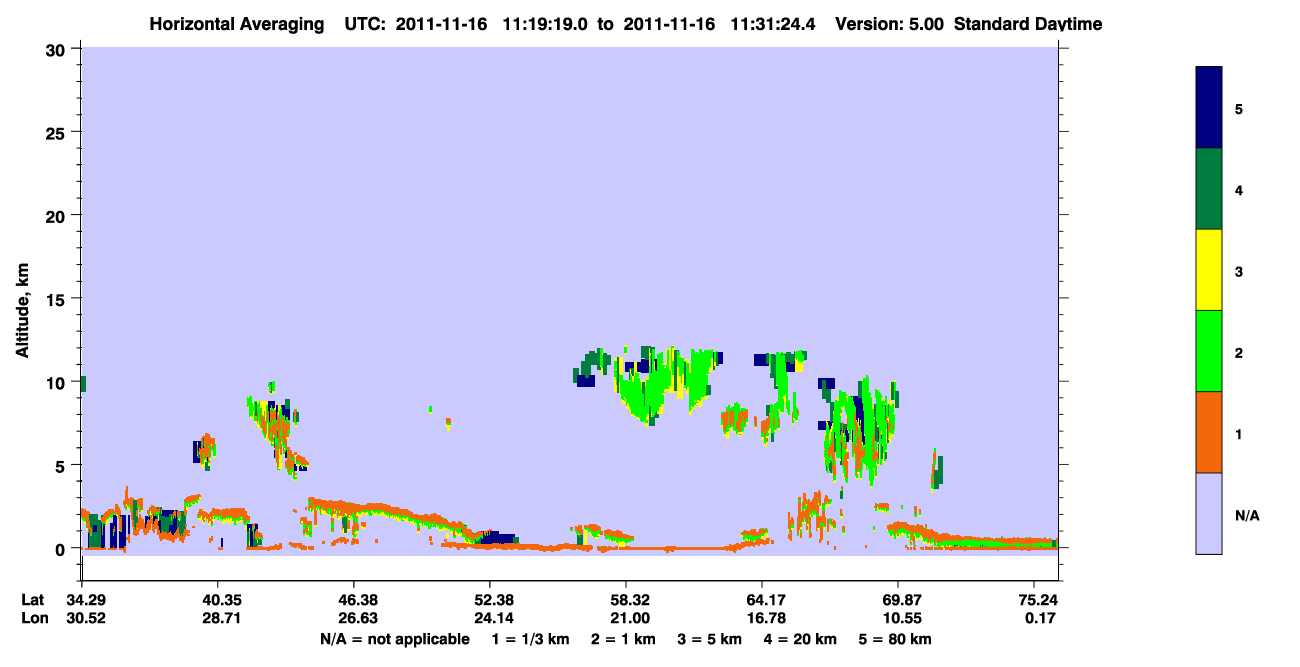Click the dark green level 4 color swatch
The height and width of the screenshot is (667, 1300).
[x=1209, y=189]
